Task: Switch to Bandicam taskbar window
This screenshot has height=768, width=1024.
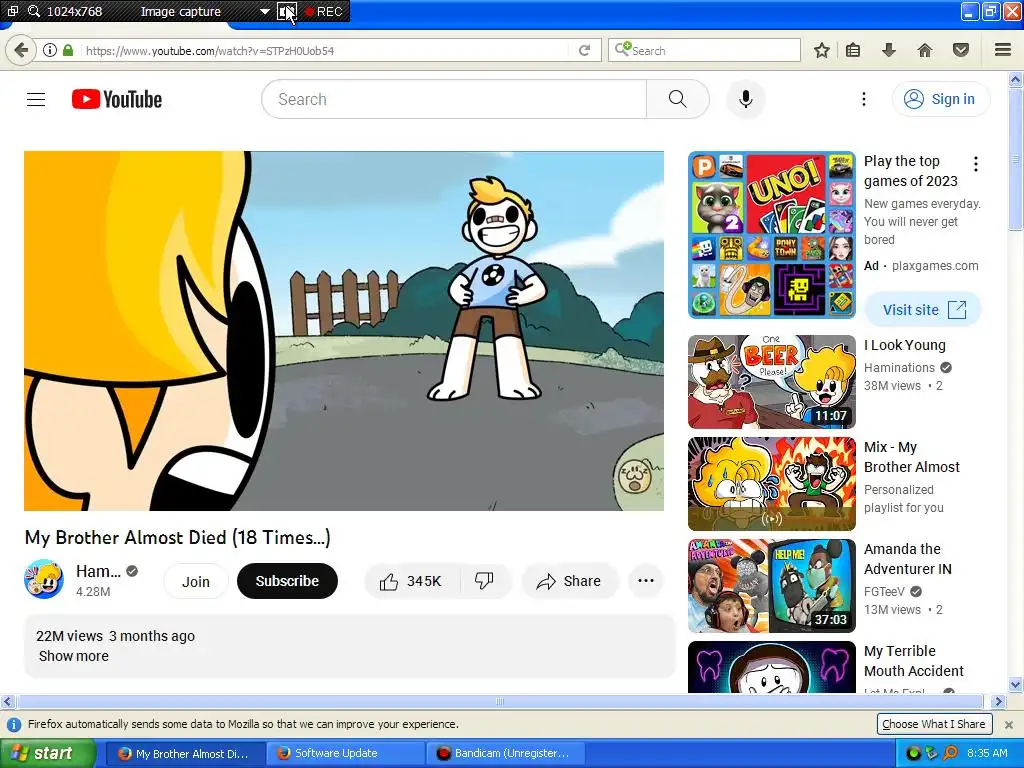Action: pyautogui.click(x=505, y=753)
